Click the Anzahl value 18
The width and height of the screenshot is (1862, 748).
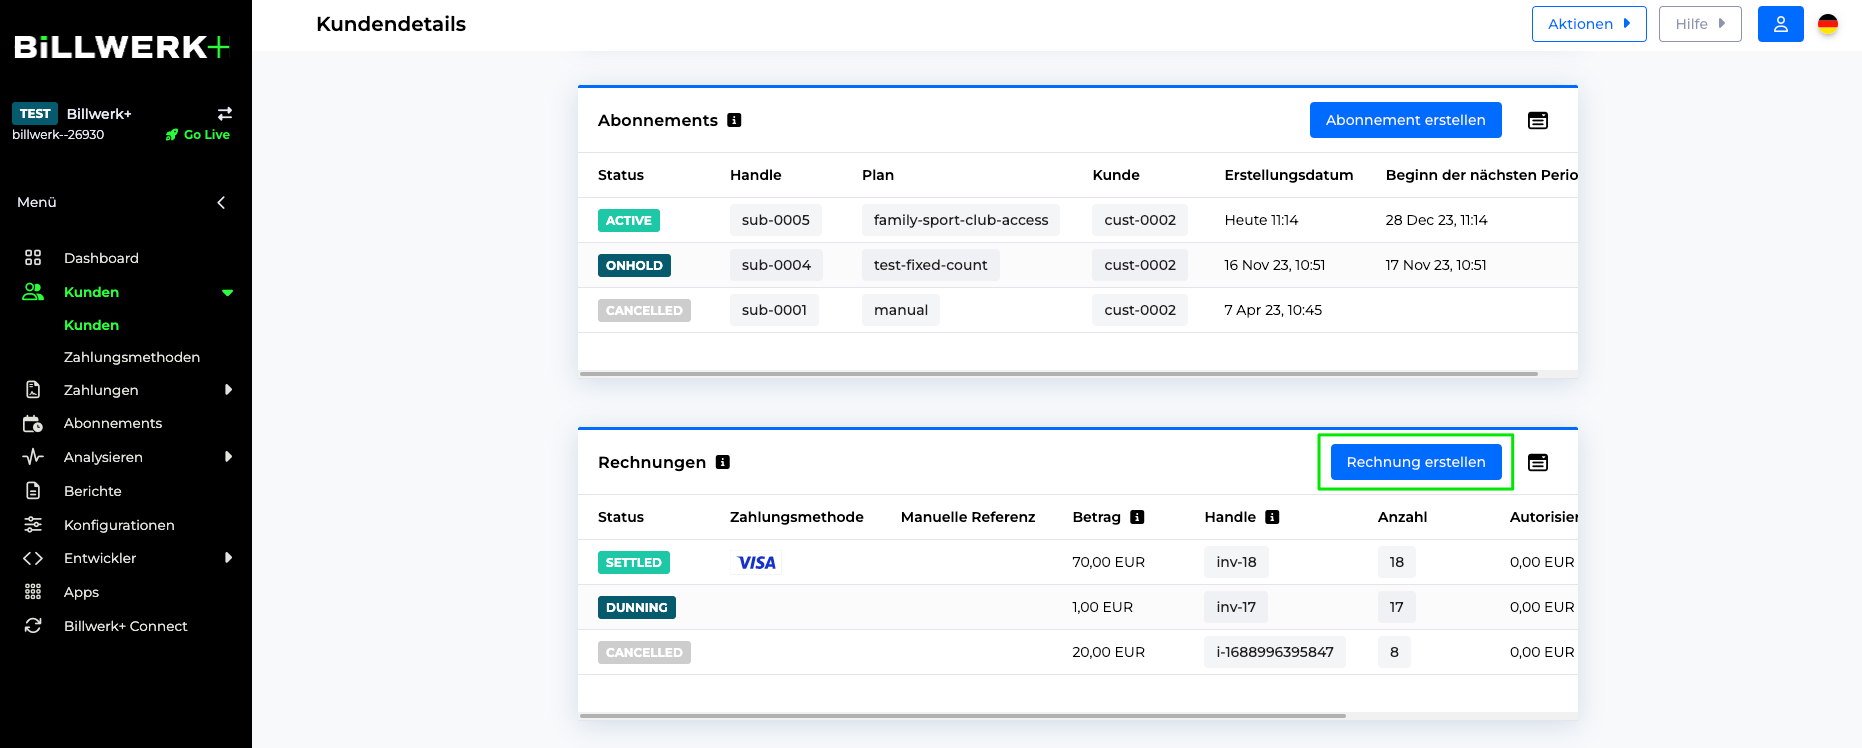[1397, 562]
